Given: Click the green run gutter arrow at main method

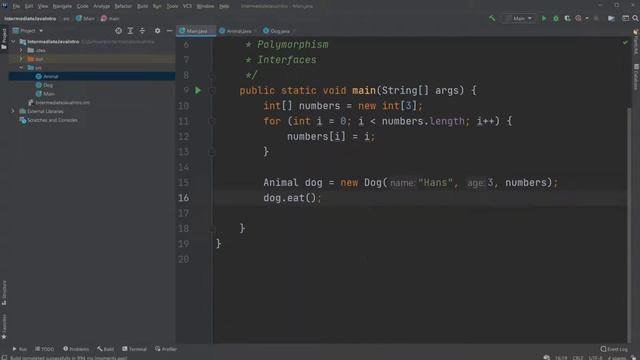Looking at the screenshot, I should click(198, 90).
